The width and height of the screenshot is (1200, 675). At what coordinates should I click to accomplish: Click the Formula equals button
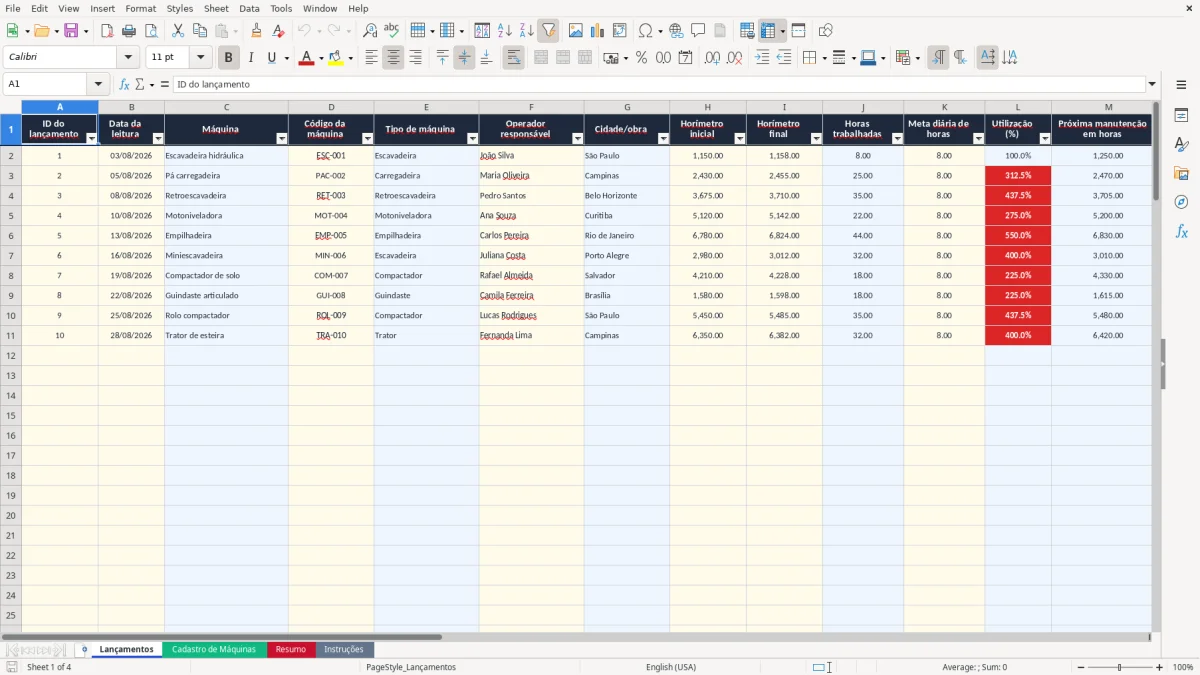pyautogui.click(x=164, y=85)
